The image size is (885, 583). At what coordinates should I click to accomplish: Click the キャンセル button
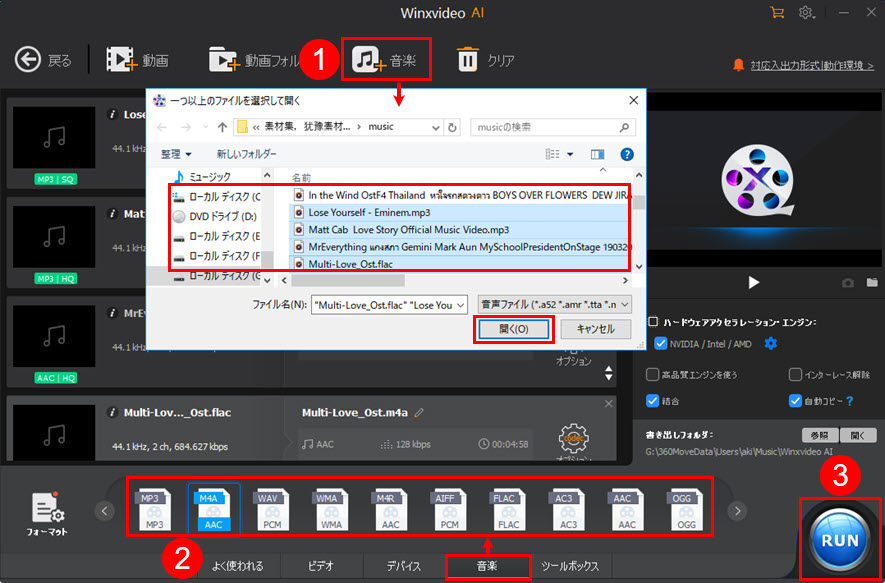click(x=595, y=330)
